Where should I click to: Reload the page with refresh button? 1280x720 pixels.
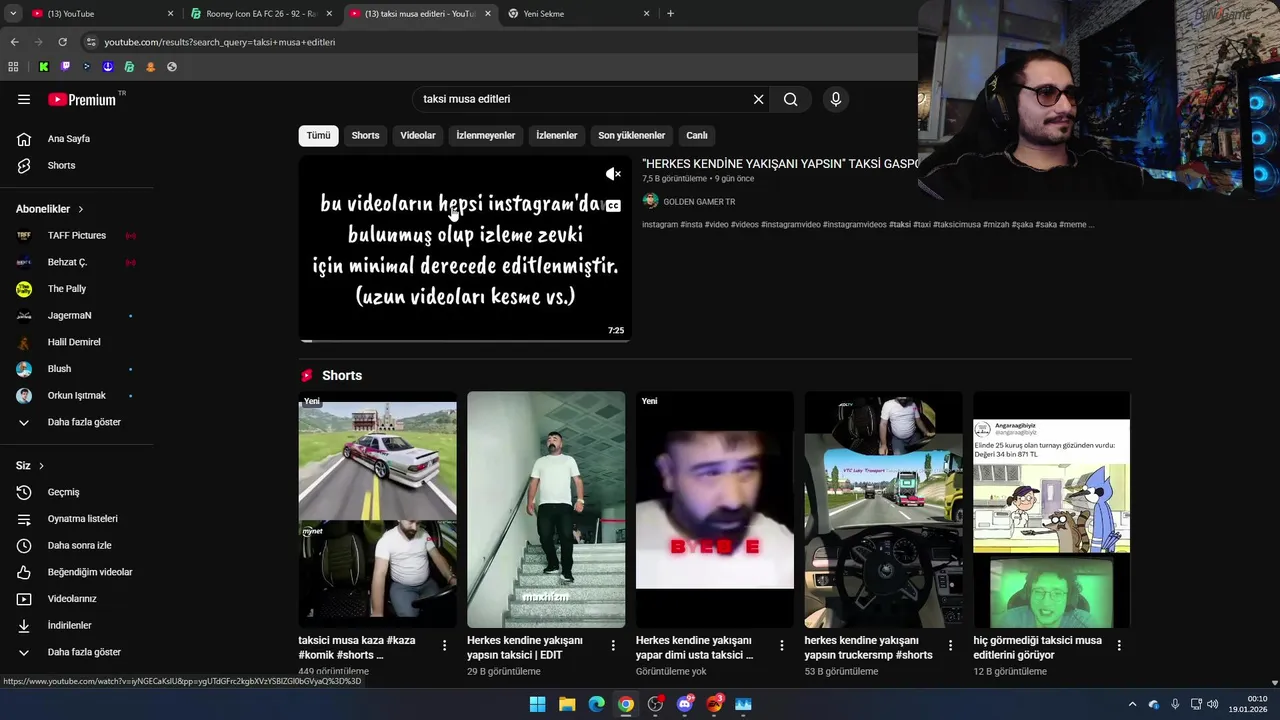click(x=62, y=42)
